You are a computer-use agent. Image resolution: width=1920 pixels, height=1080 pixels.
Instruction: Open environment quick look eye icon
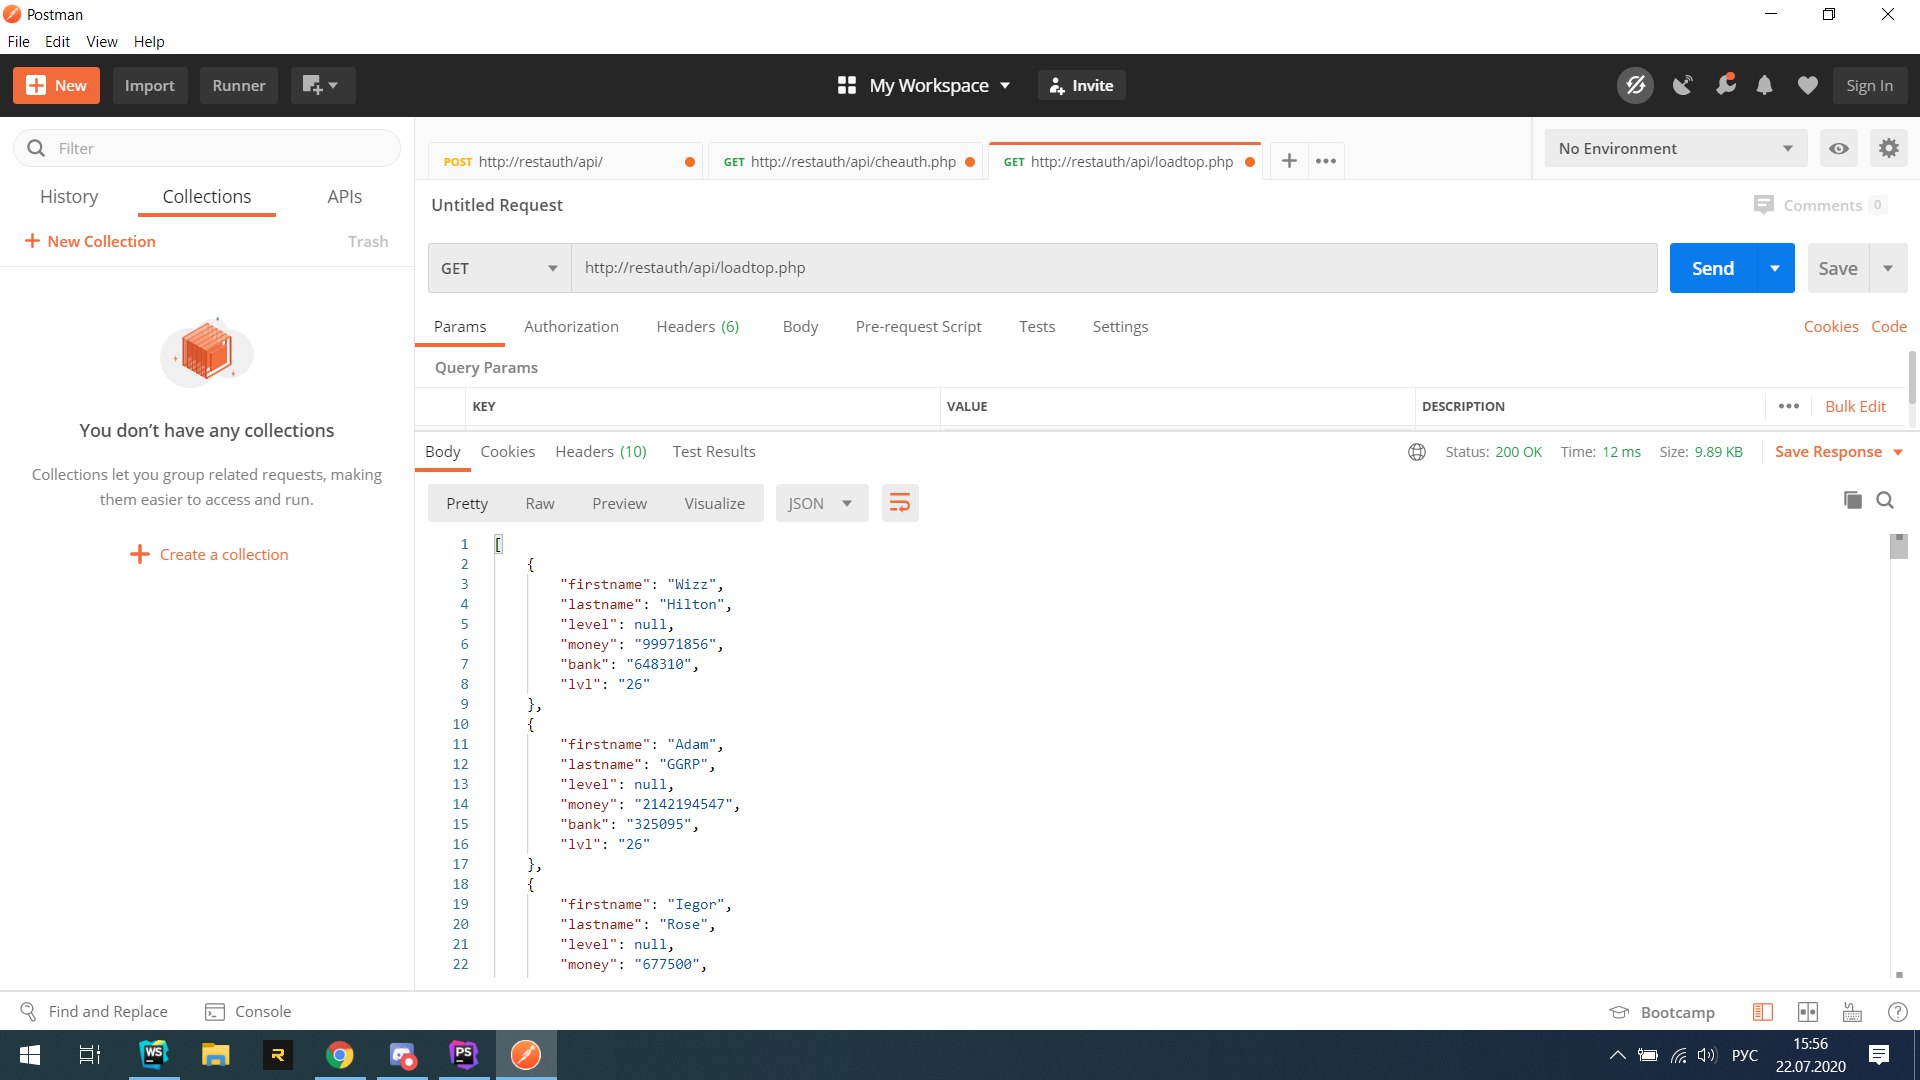pyautogui.click(x=1839, y=148)
